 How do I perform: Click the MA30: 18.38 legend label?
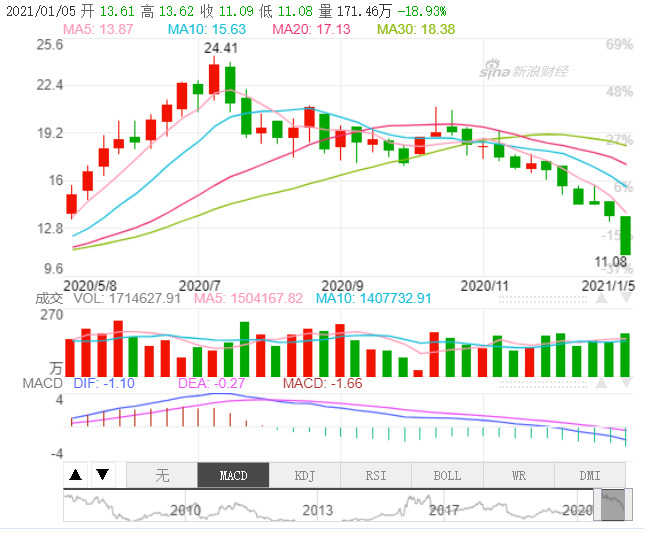coord(416,29)
